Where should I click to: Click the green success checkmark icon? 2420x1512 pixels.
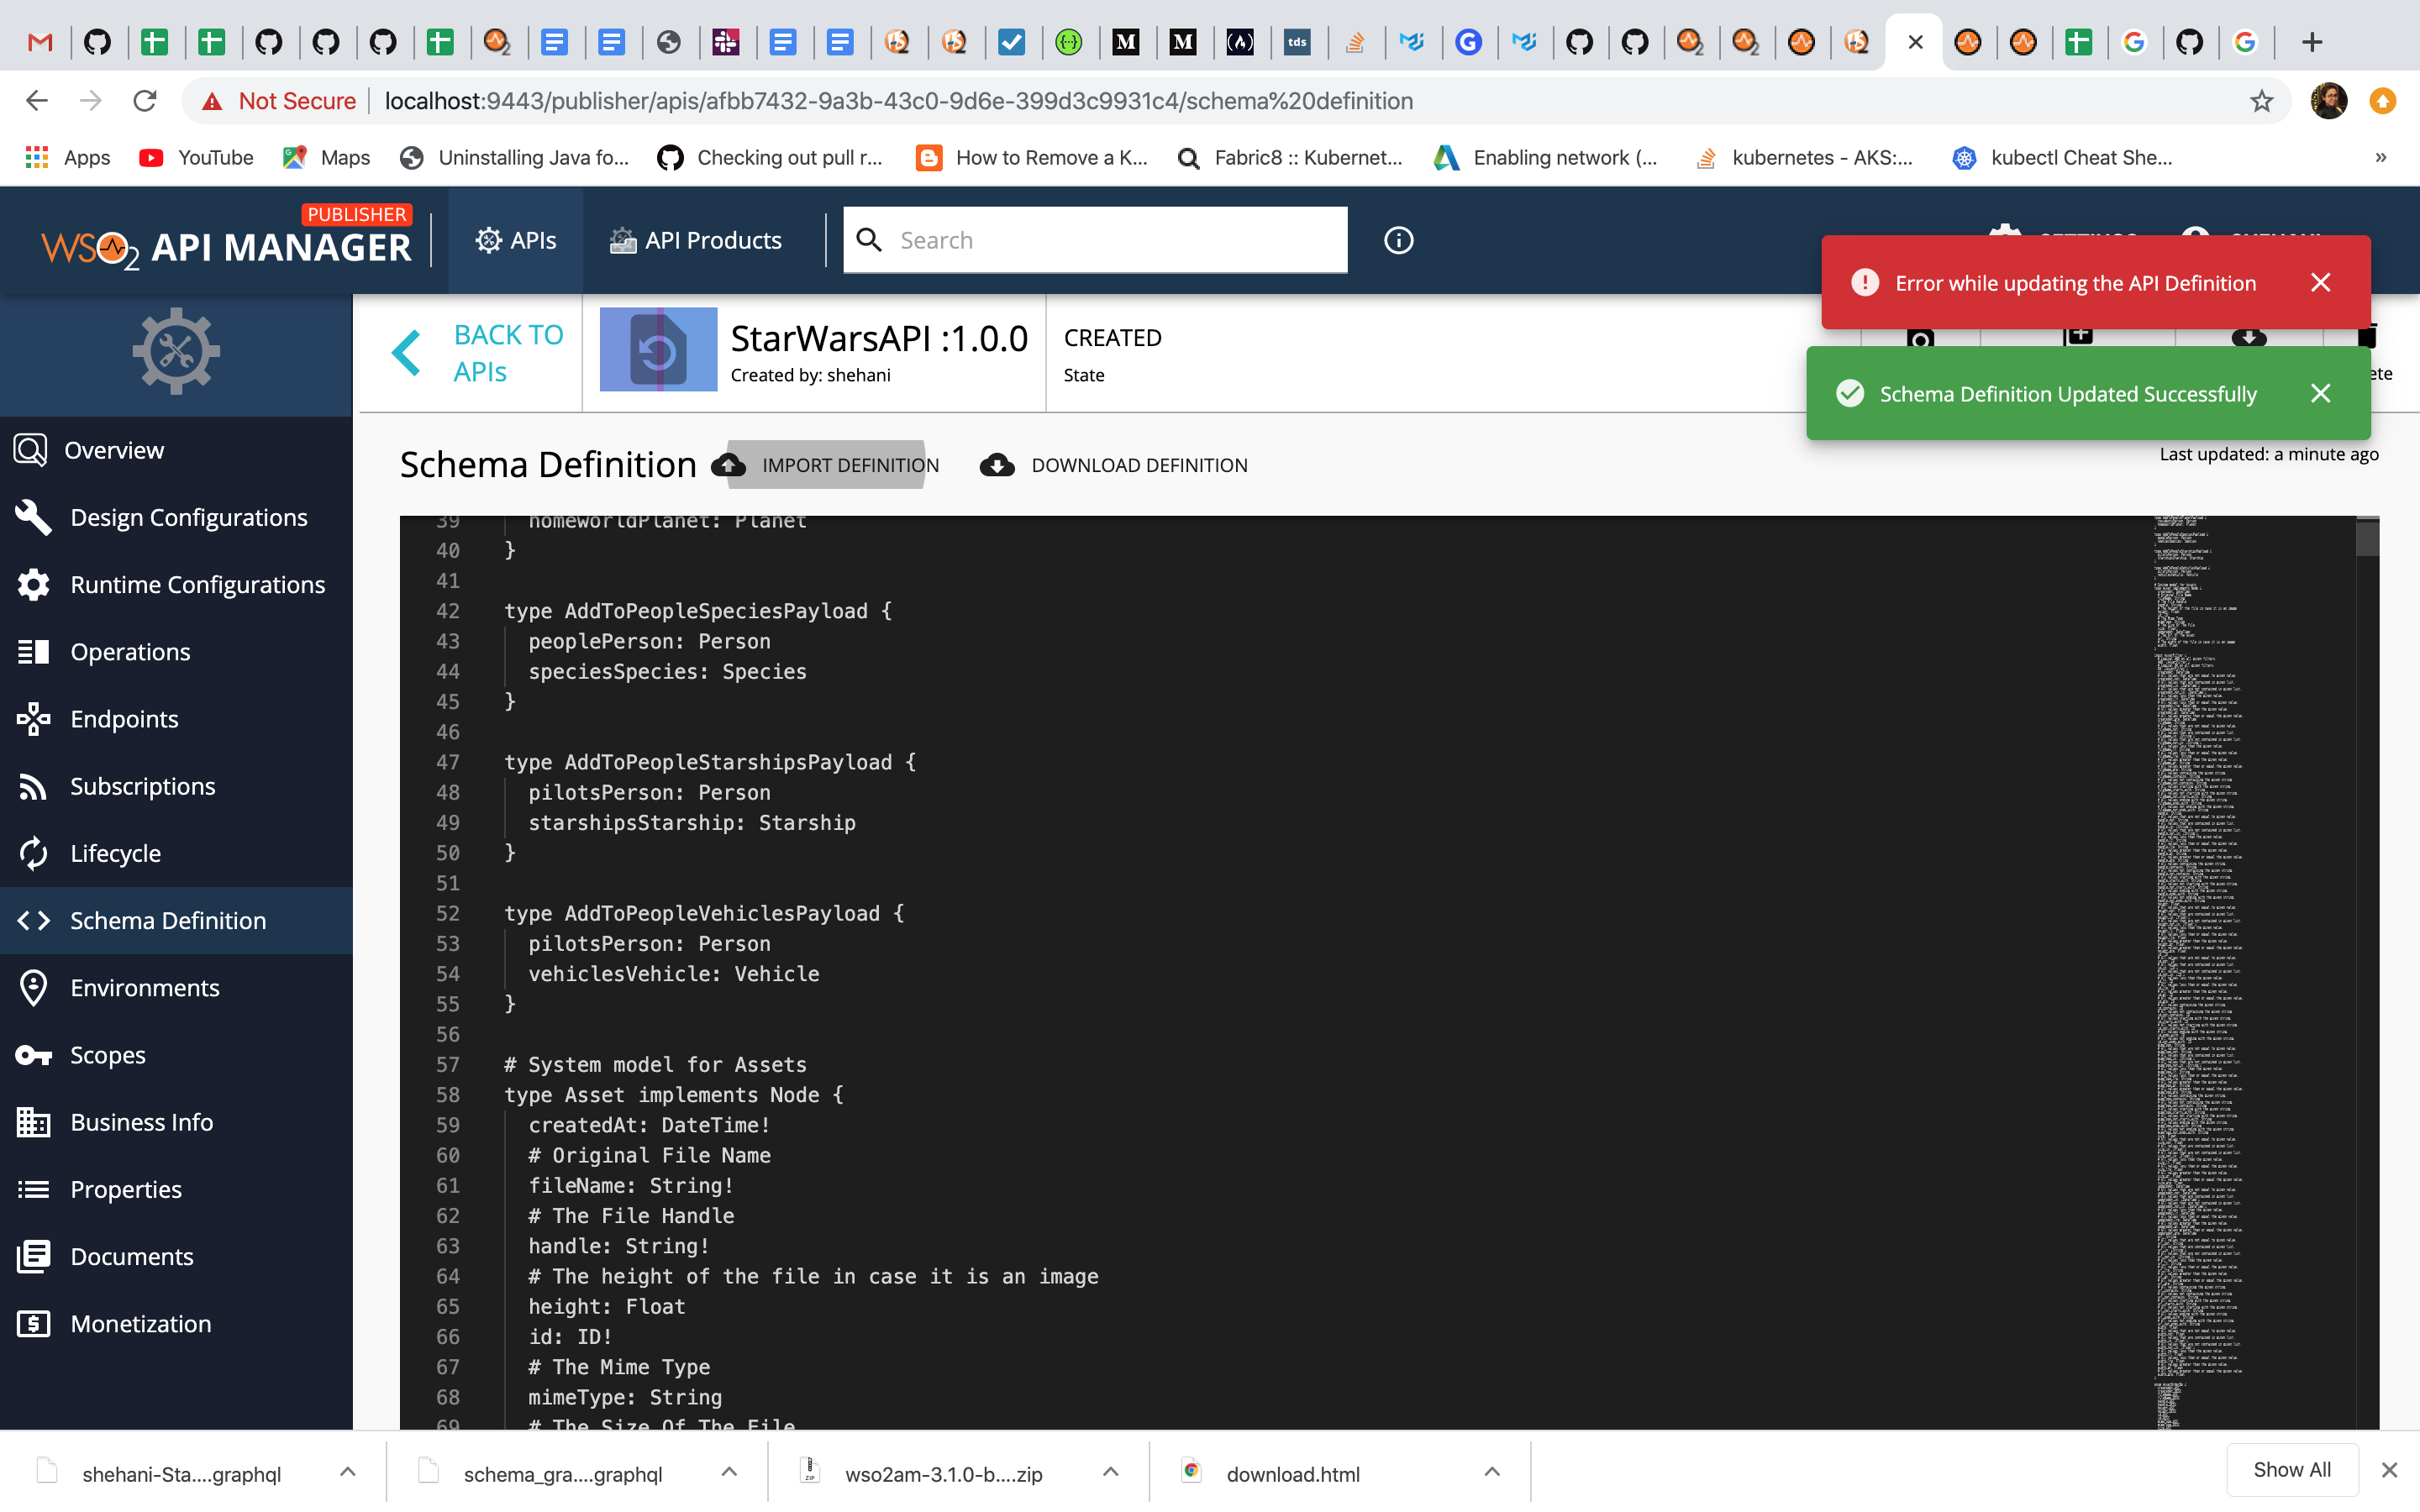(1850, 394)
